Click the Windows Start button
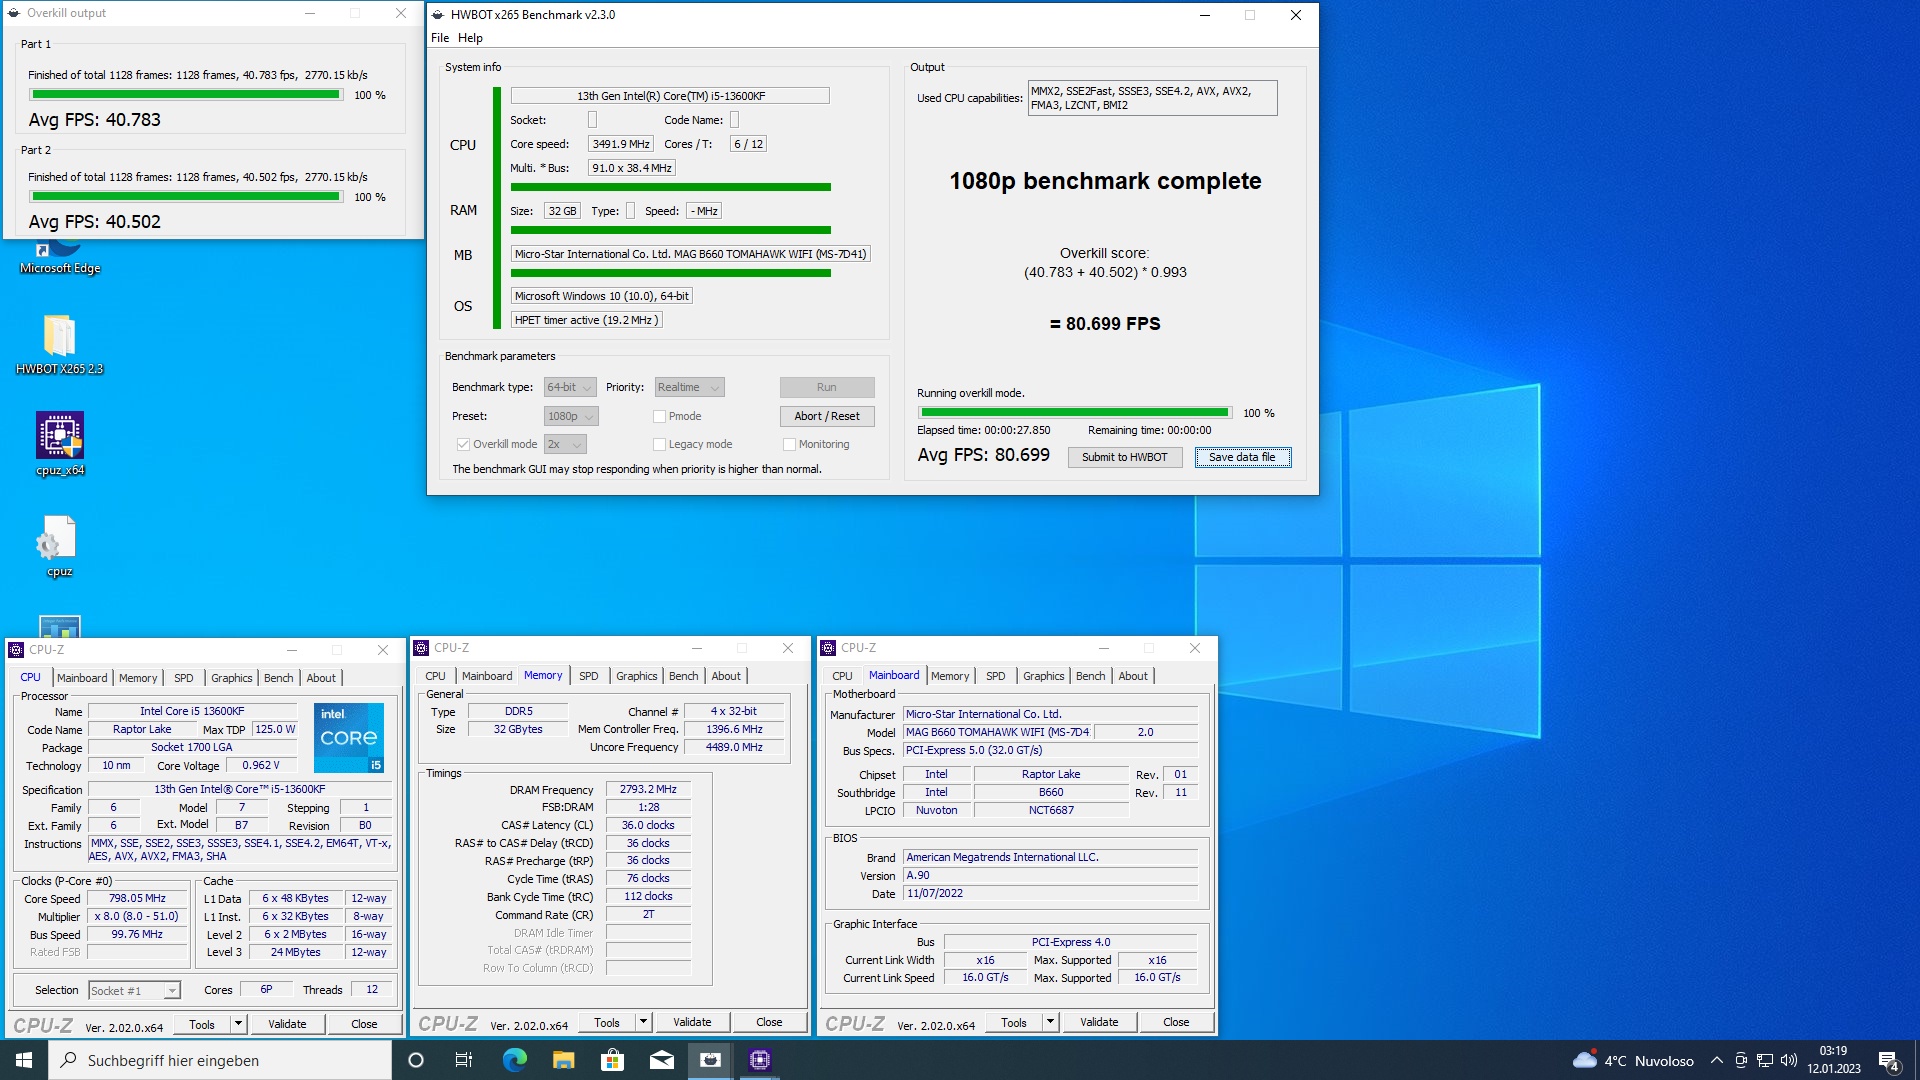Viewport: 1920px width, 1080px height. pos(24,1060)
